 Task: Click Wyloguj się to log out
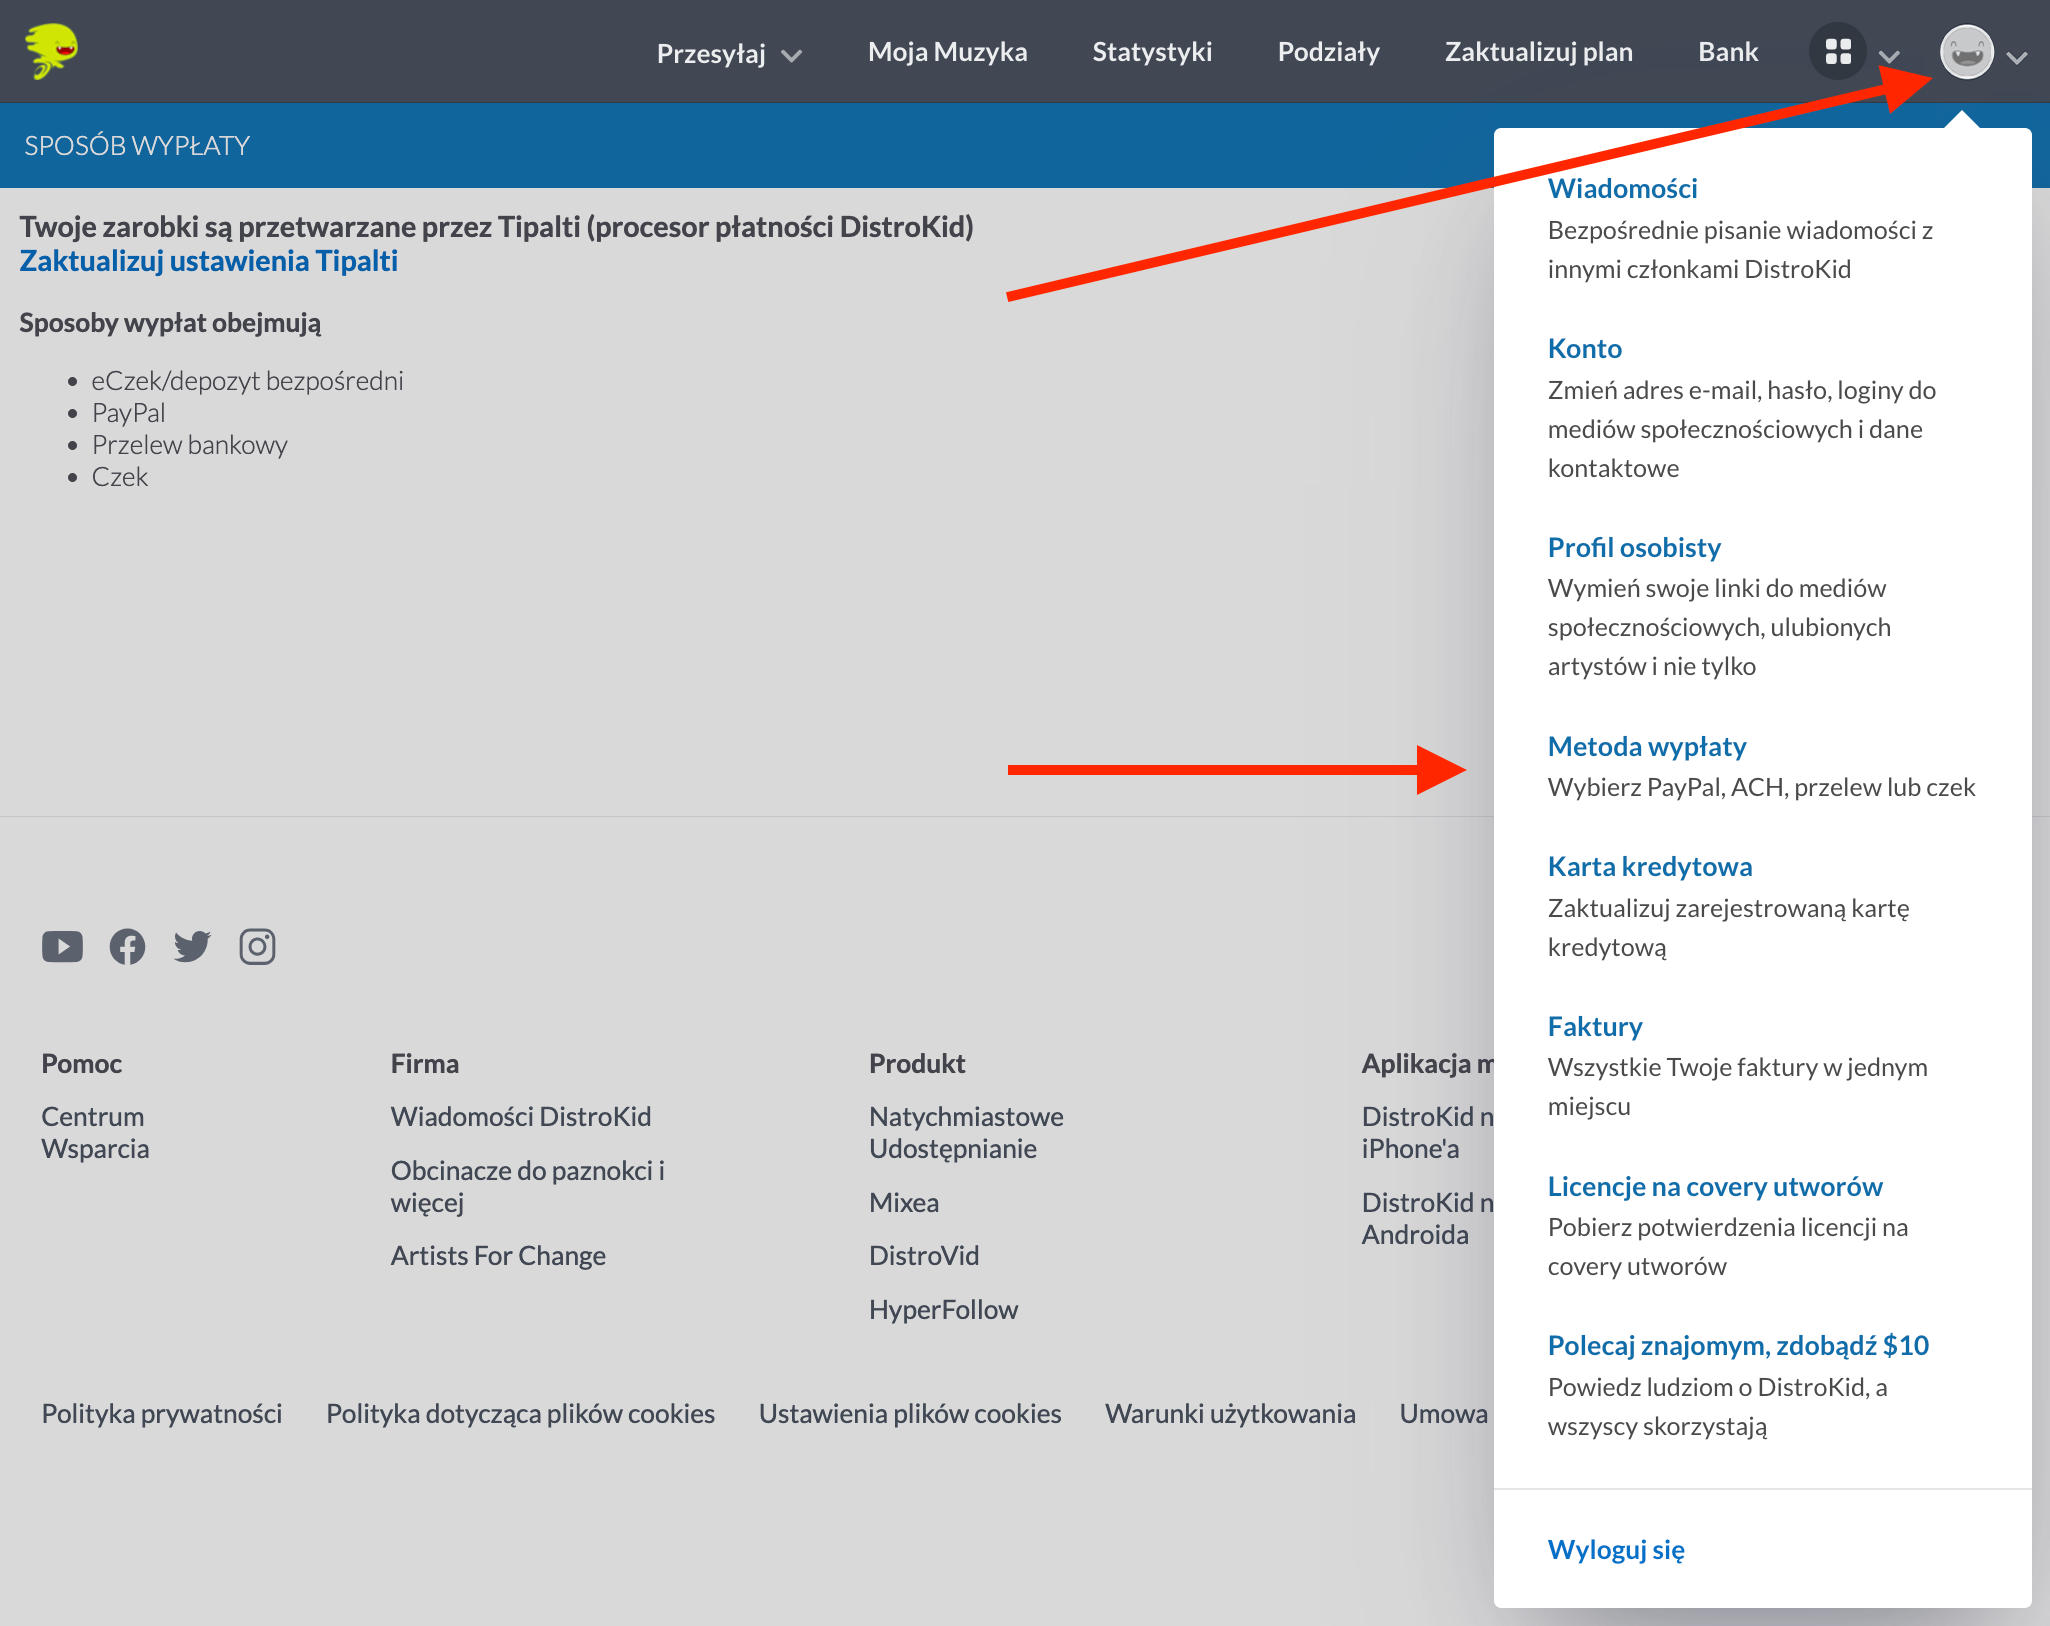point(1615,1549)
